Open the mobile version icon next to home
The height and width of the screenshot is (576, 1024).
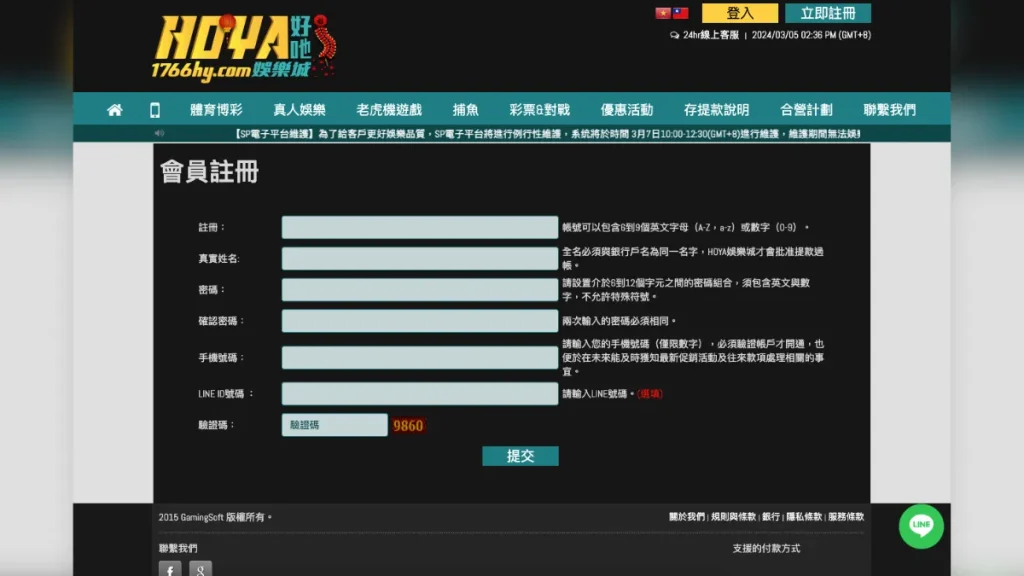153,110
